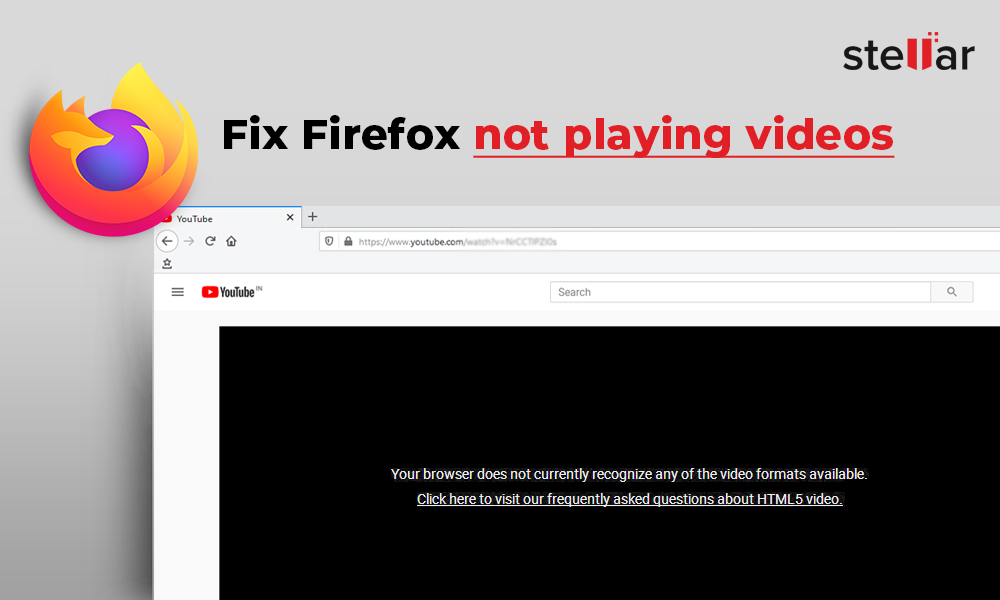Viewport: 1000px width, 600px height.
Task: Click the 'Fix Firefox' heading text
Action: 341,134
